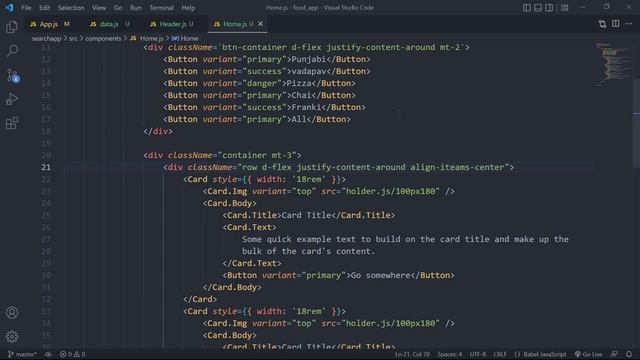Open the Help menu

188,8
